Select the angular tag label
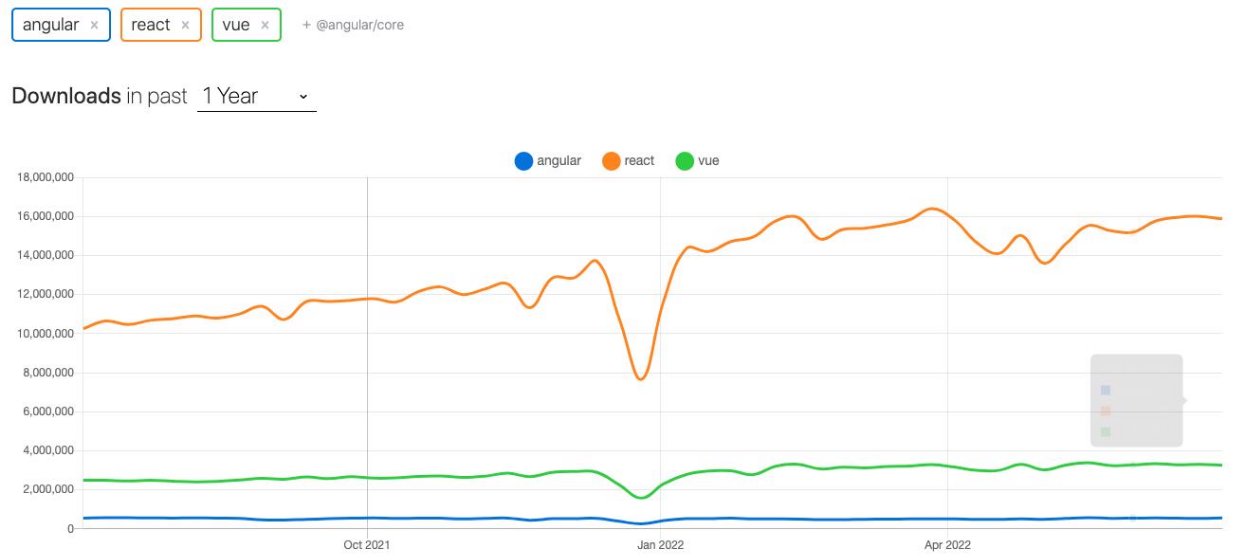Viewport: 1246px width, 560px height. [50, 25]
